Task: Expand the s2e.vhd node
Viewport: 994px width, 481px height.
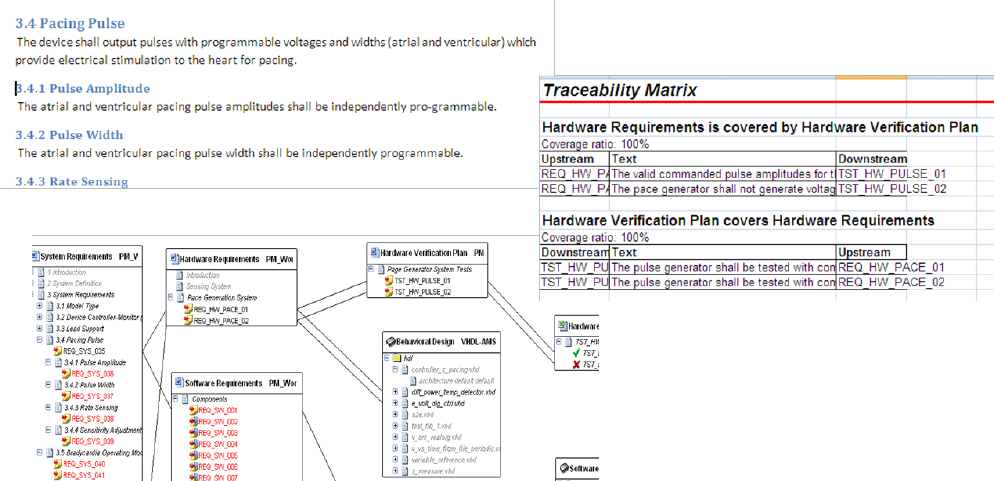Action: [396, 414]
